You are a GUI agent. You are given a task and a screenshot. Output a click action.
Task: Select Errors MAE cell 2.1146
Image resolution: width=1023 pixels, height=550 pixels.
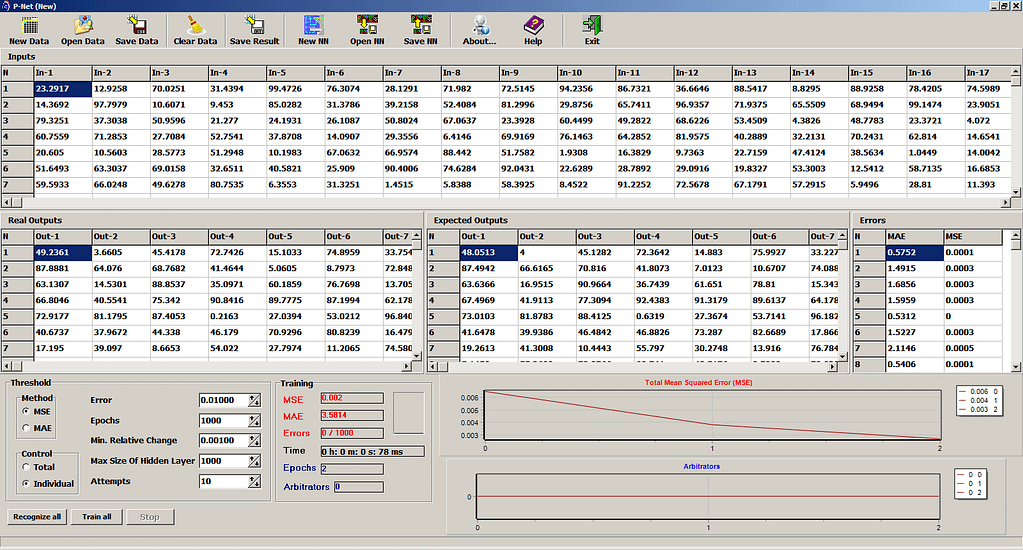[914, 348]
